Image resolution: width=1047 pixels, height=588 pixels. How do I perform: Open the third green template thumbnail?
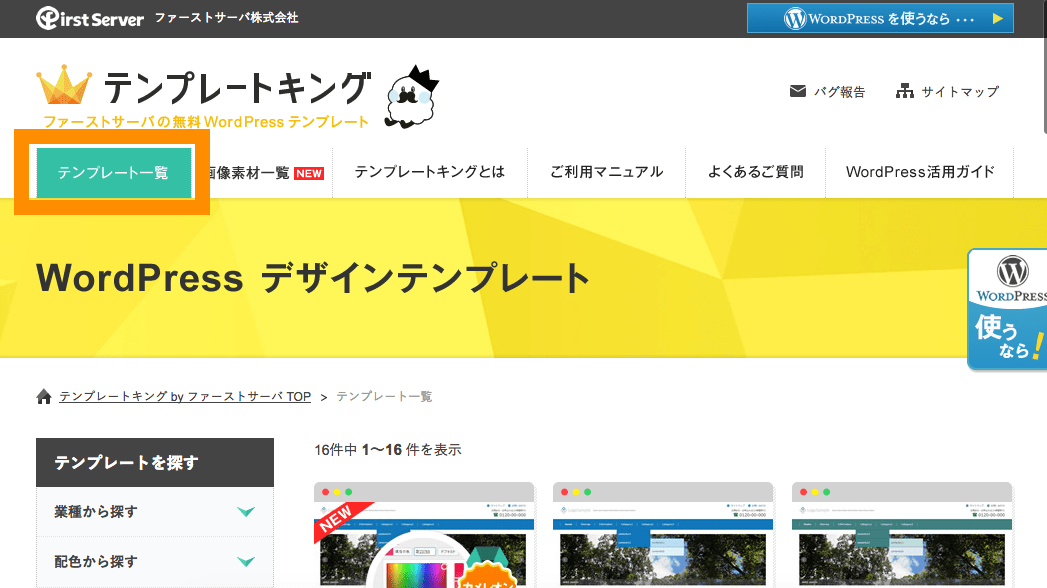coord(902,535)
